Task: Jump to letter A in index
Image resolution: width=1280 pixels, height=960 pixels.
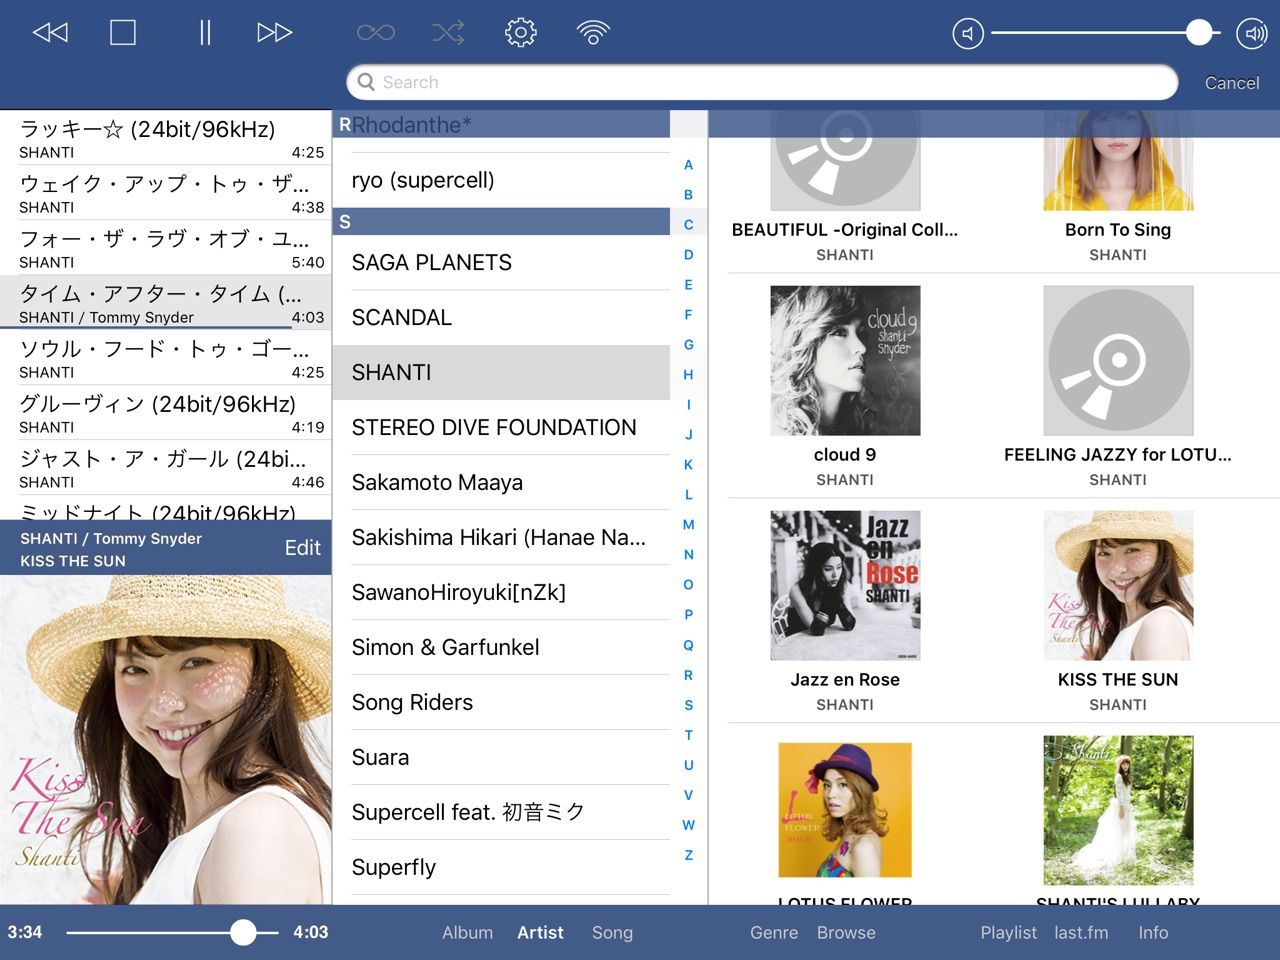Action: coord(688,165)
